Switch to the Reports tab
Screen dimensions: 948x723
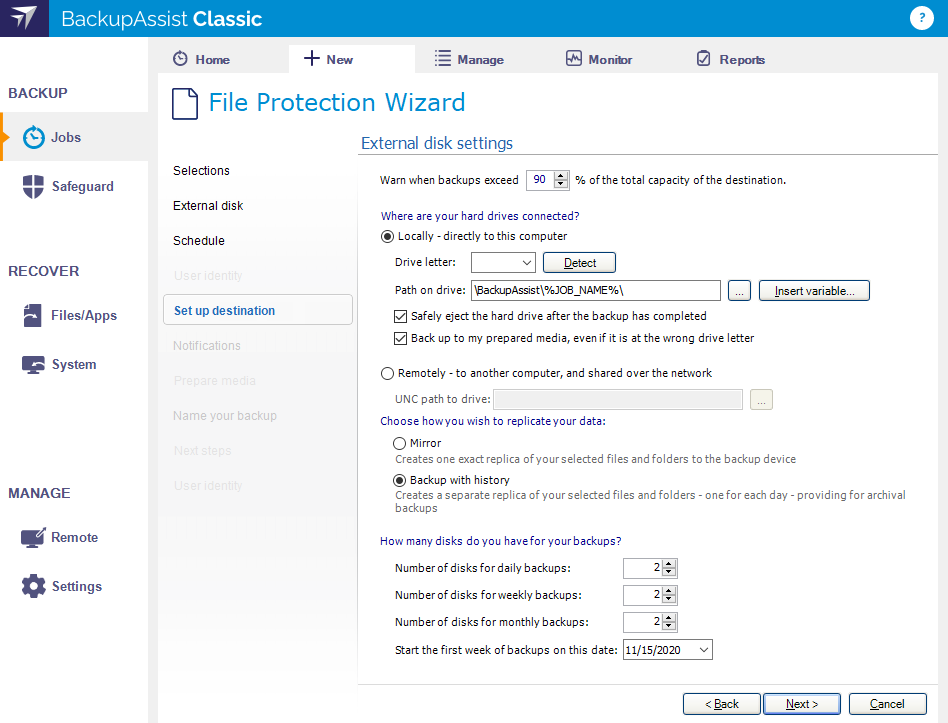pyautogui.click(x=731, y=59)
